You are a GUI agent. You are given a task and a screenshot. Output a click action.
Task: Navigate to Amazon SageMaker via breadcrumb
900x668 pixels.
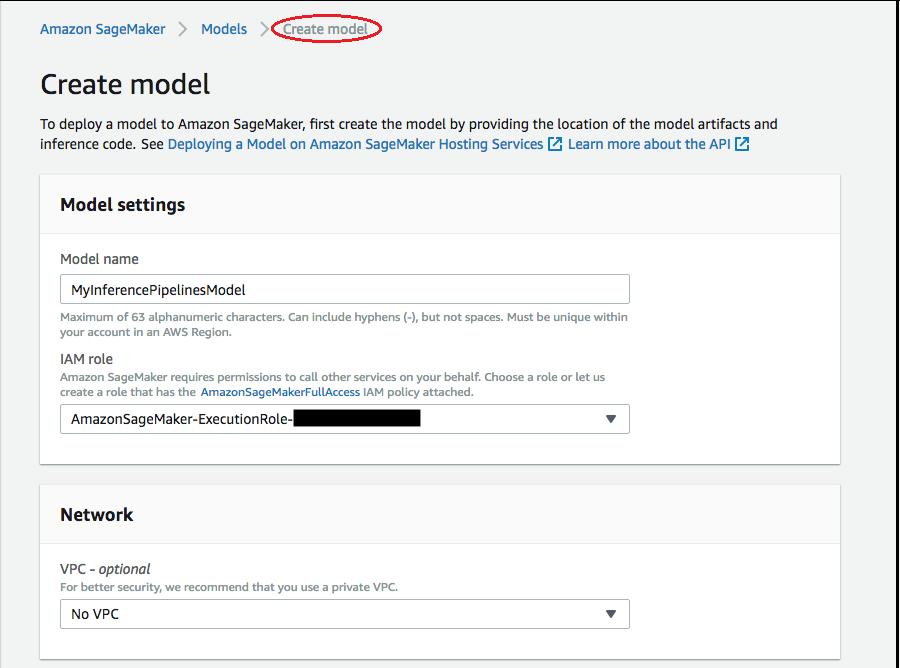(x=102, y=29)
